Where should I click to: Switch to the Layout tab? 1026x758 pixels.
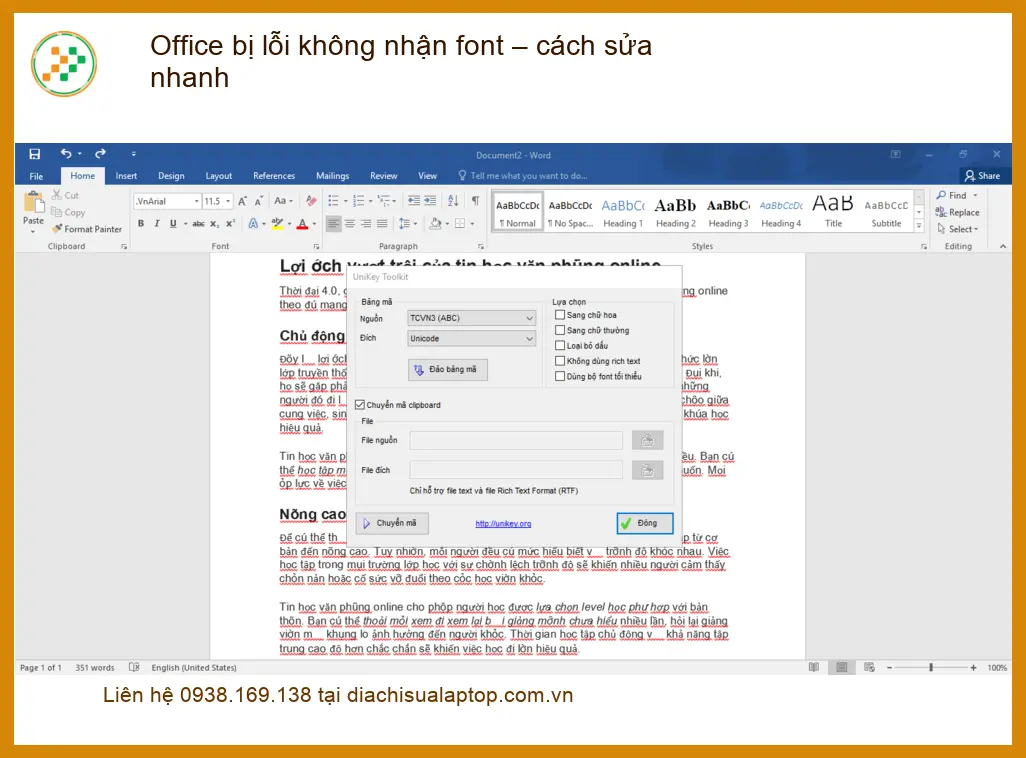(x=219, y=176)
